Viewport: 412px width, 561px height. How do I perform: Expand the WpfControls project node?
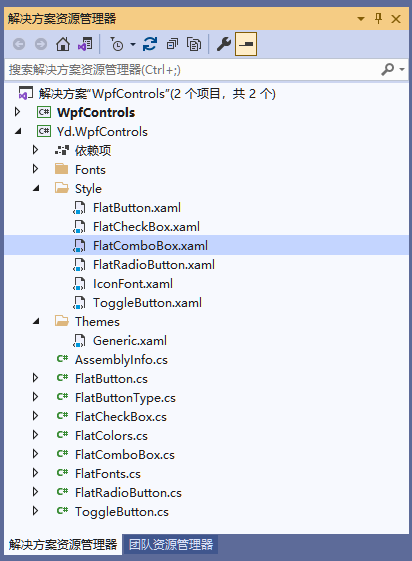[17, 112]
